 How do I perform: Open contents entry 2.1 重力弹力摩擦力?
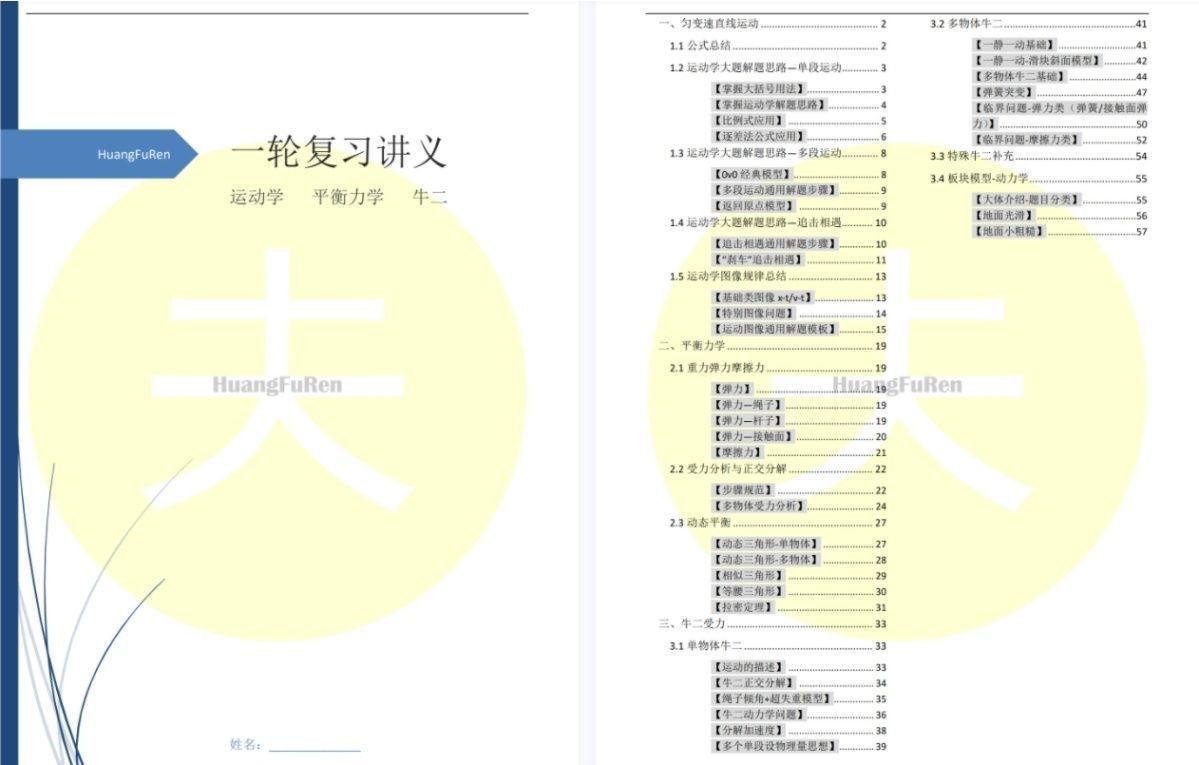[x=778, y=368]
